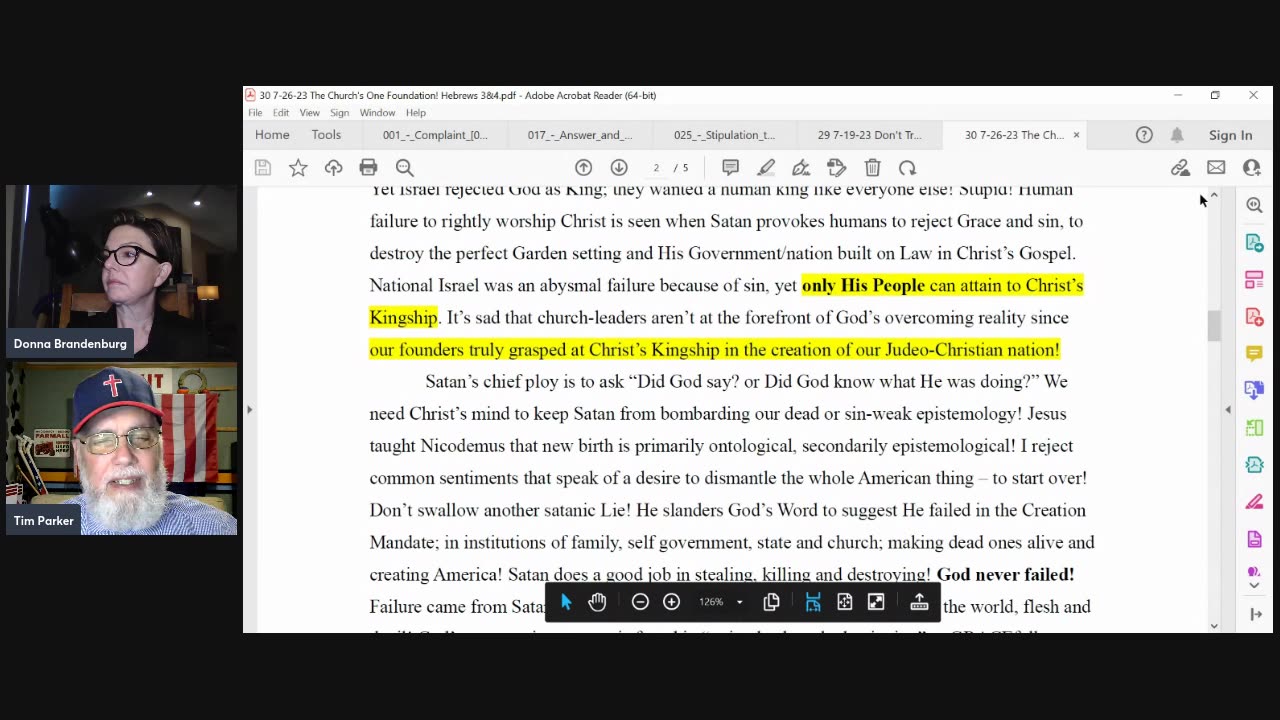Click the Sign In button
The image size is (1280, 720).
[1230, 135]
